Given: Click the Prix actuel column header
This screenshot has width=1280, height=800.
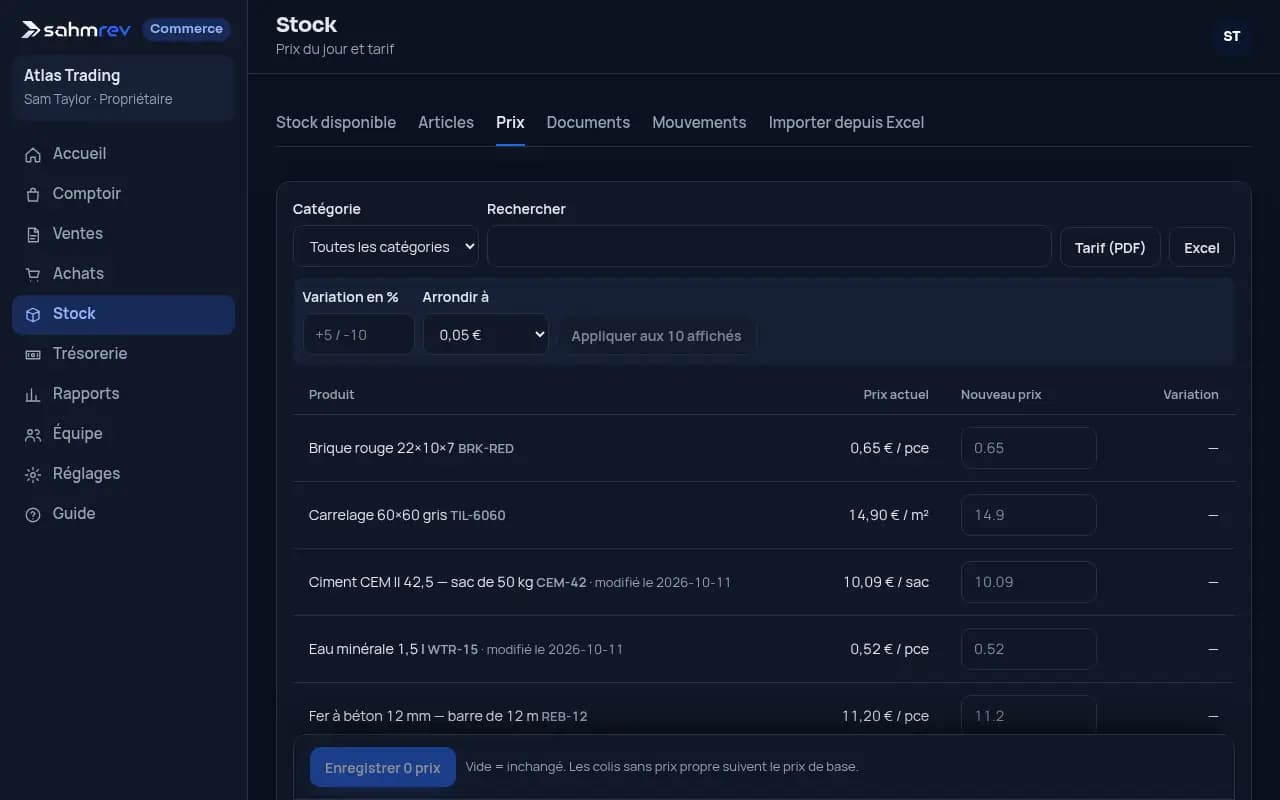Looking at the screenshot, I should click(896, 394).
